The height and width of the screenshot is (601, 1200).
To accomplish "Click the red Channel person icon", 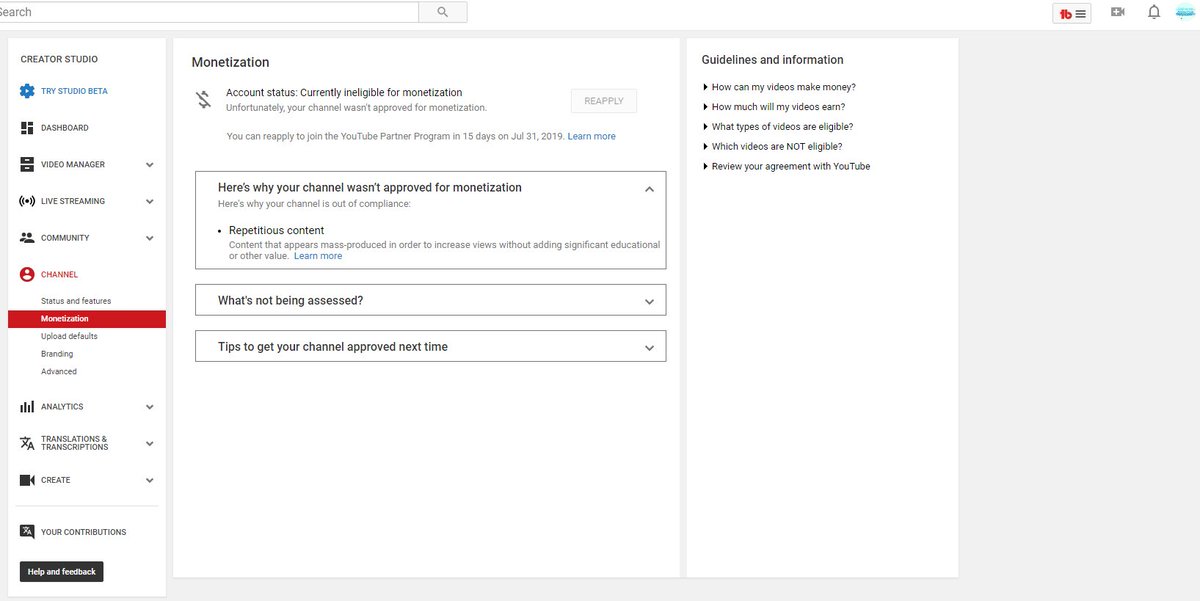I will point(27,274).
